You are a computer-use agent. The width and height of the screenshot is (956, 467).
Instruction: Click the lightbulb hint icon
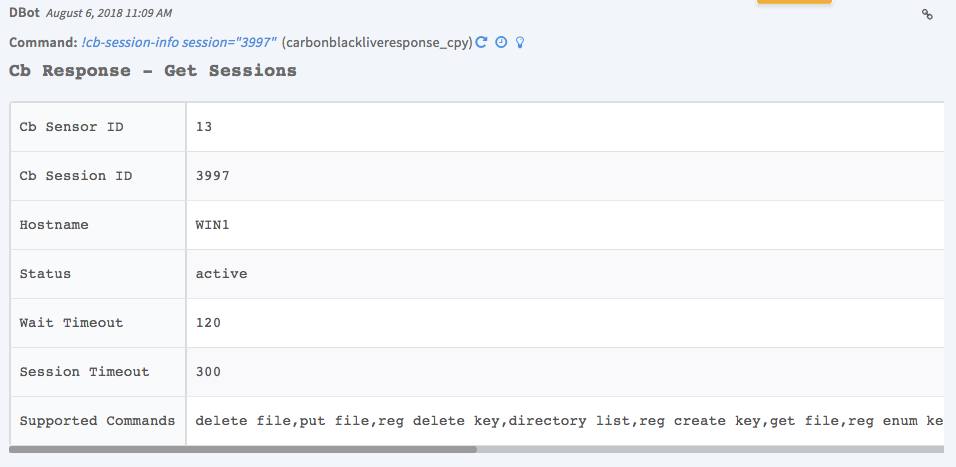point(519,43)
